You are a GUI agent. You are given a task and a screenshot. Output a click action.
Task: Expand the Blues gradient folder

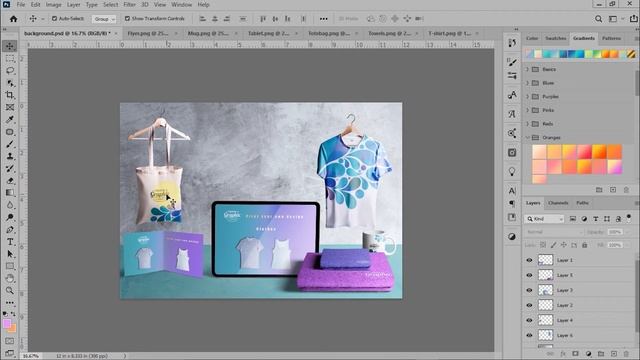click(x=527, y=83)
